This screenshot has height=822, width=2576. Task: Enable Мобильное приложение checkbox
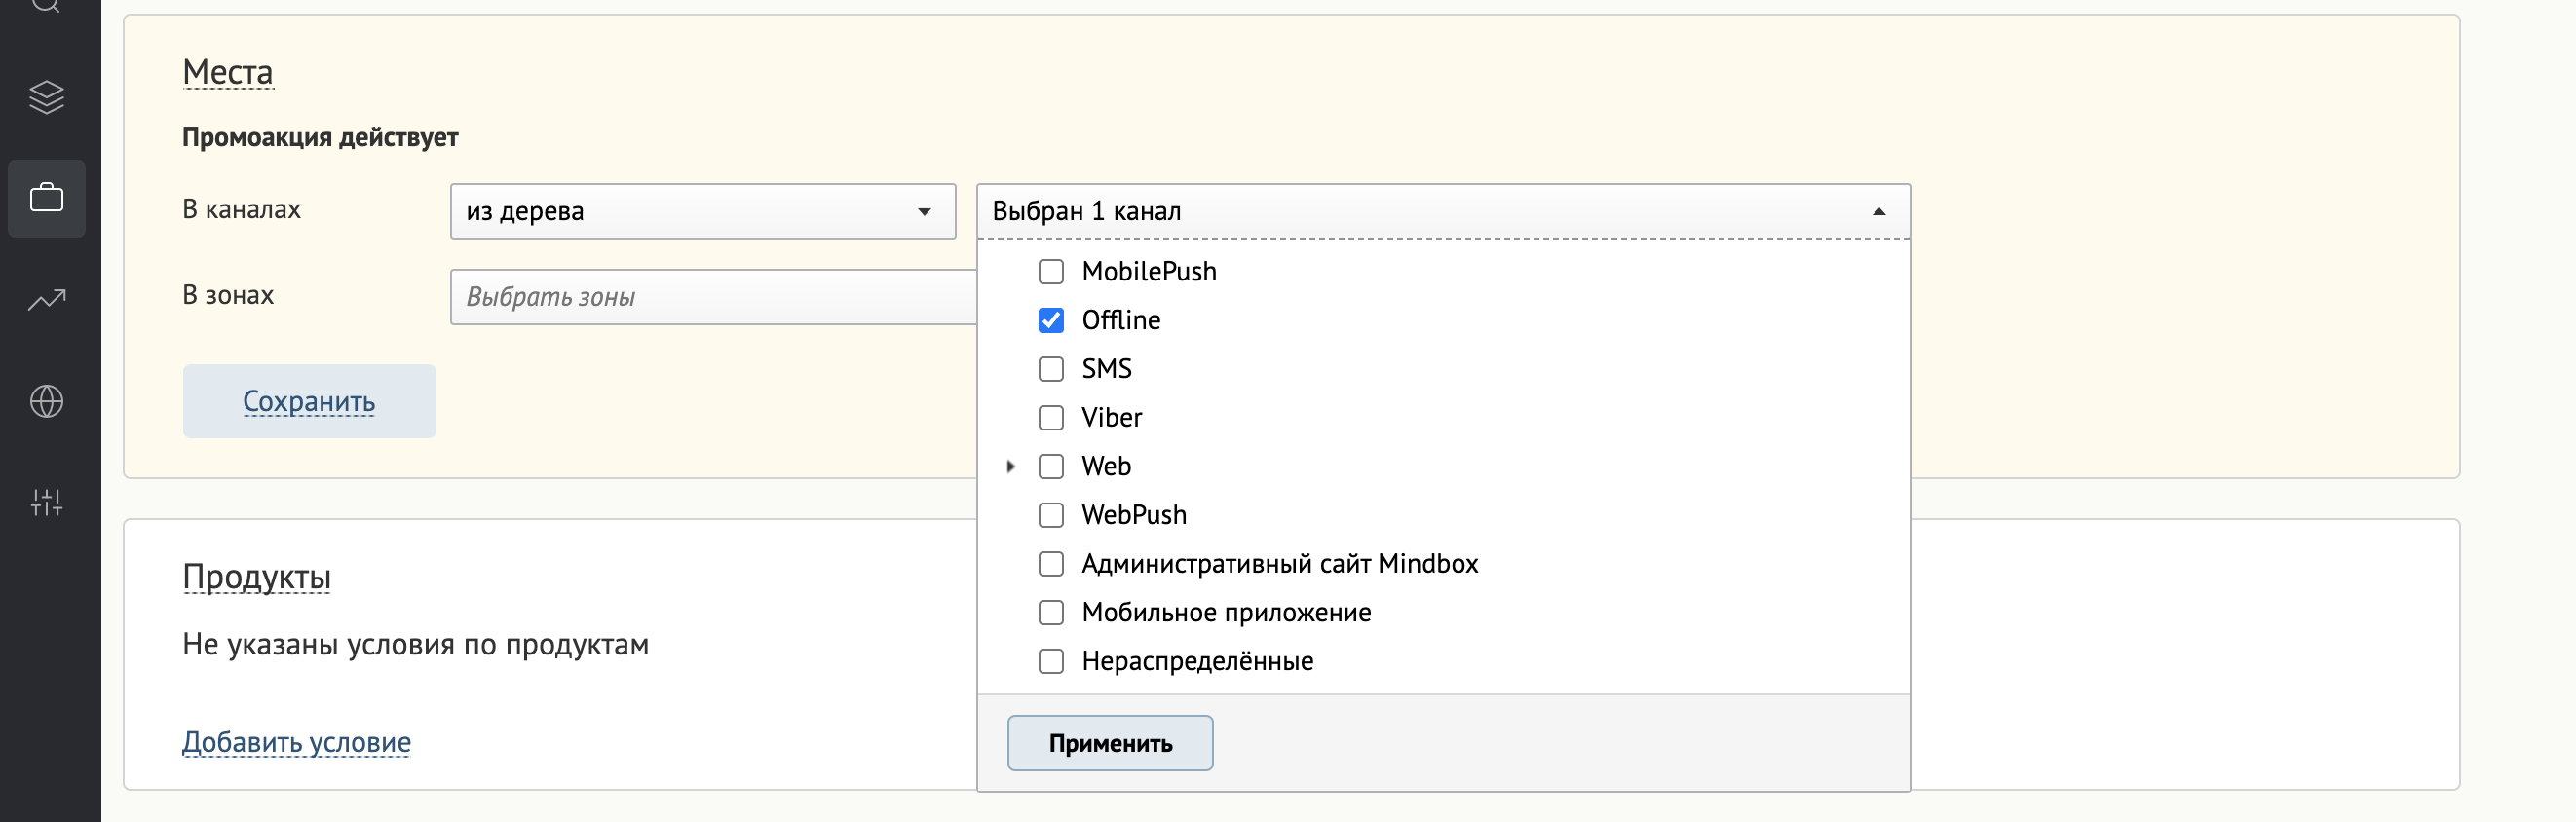1051,612
